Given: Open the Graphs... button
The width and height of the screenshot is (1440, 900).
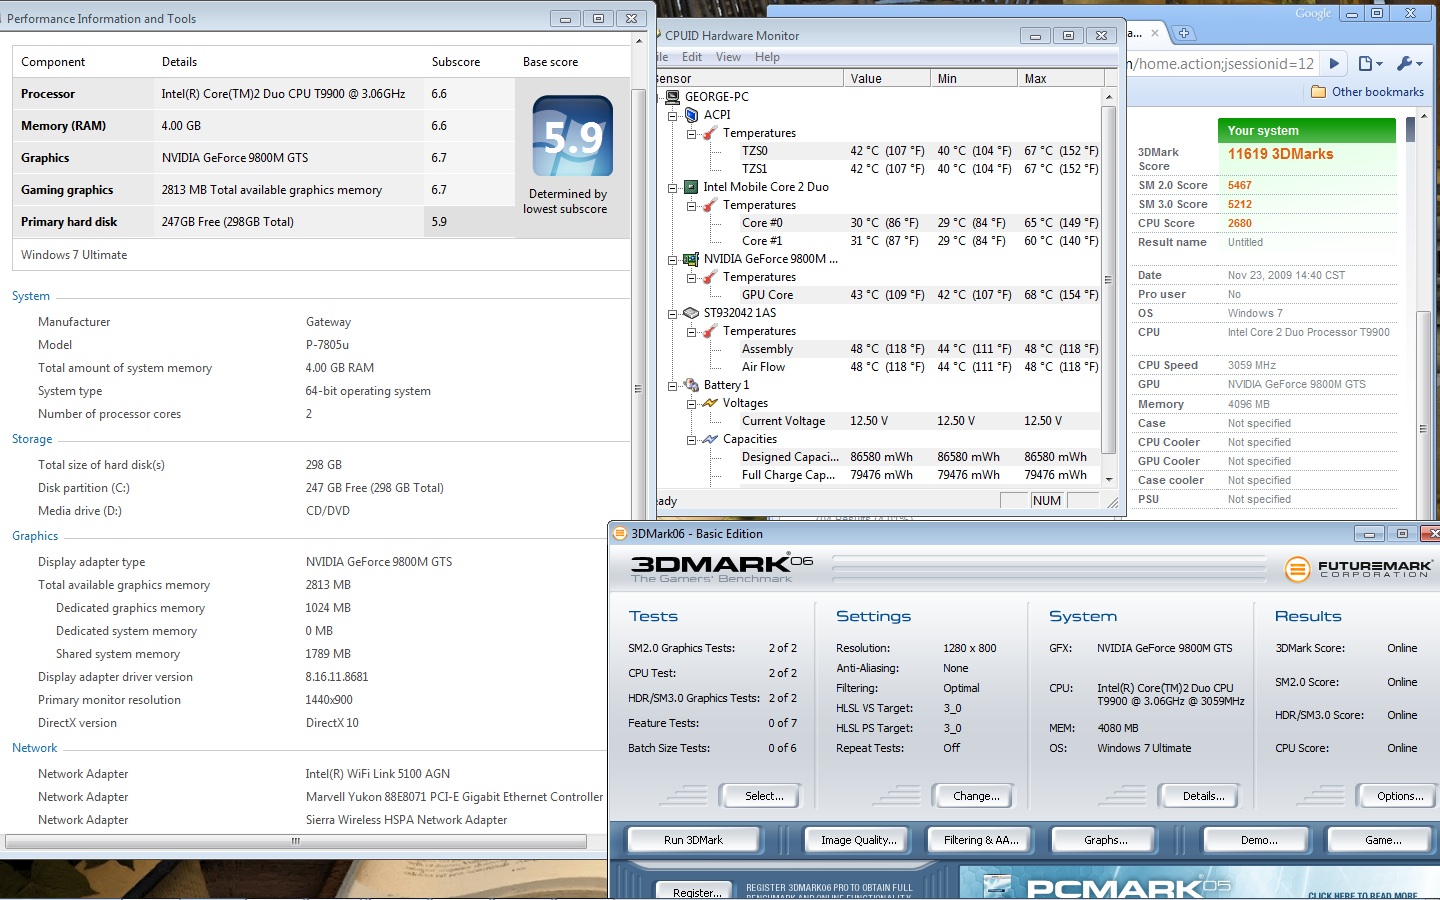Looking at the screenshot, I should point(1106,840).
